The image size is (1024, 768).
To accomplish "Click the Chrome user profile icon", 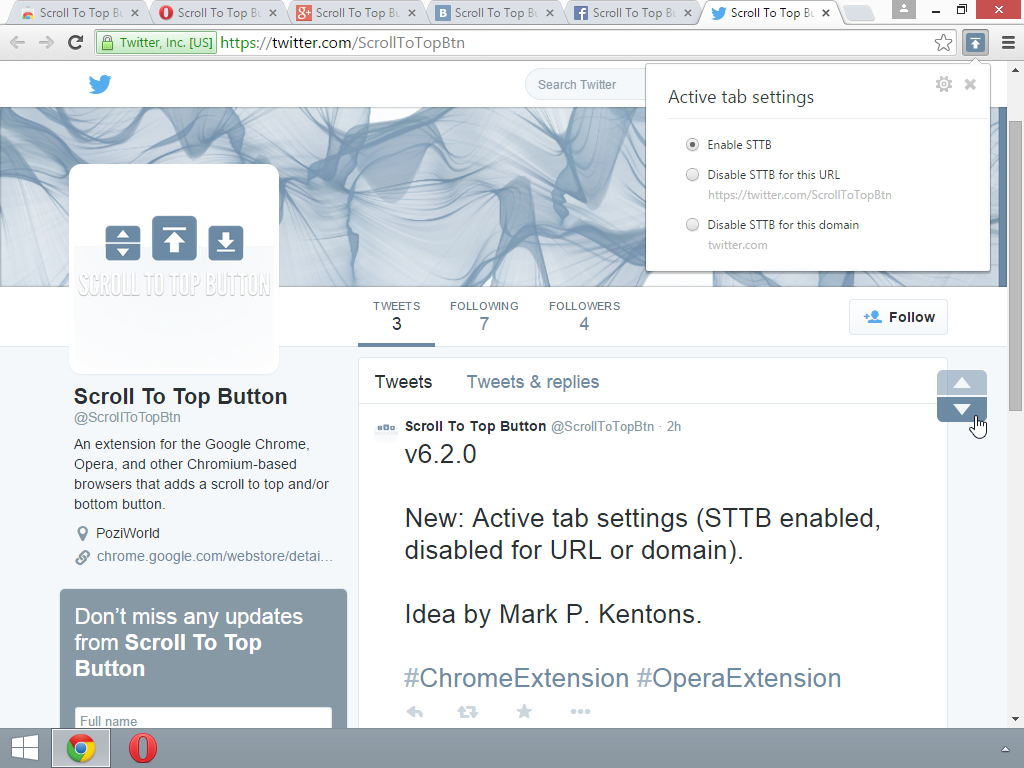I will (903, 9).
